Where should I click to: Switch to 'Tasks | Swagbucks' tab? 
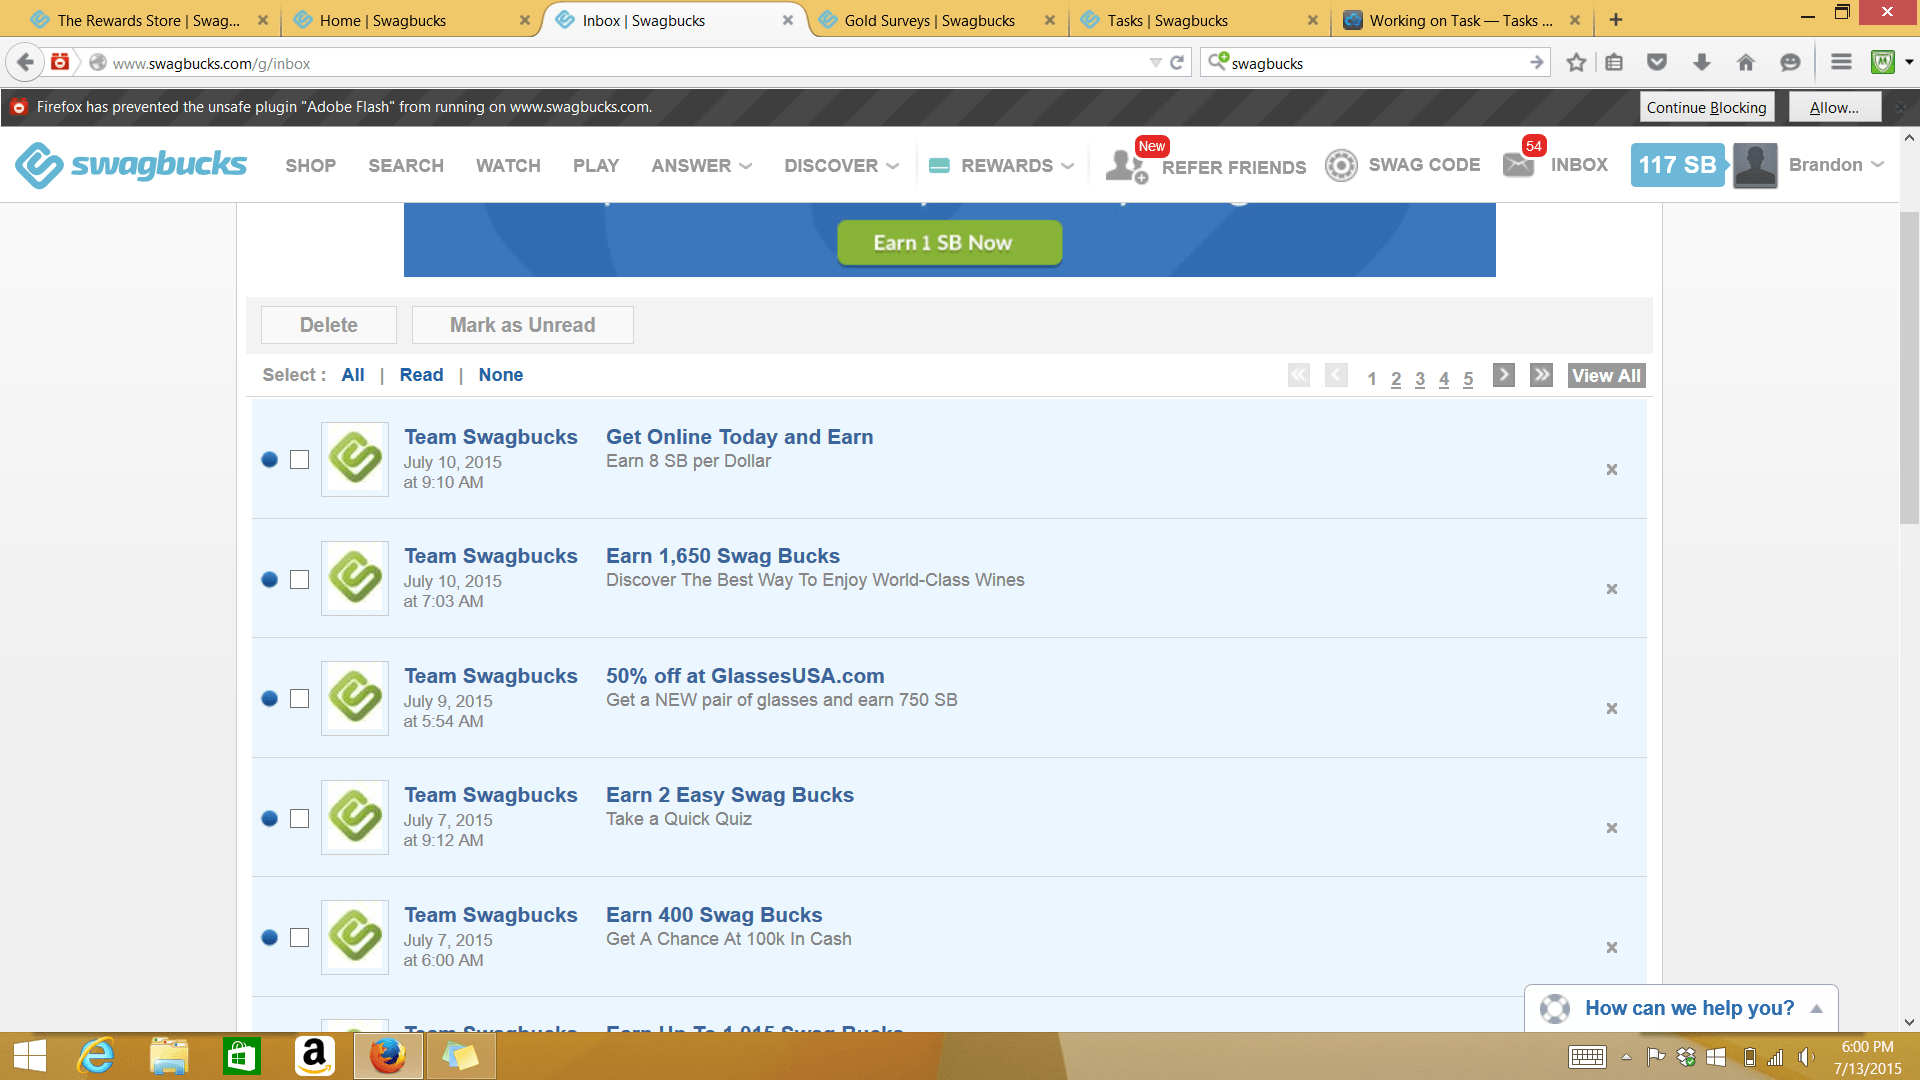[x=1199, y=20]
